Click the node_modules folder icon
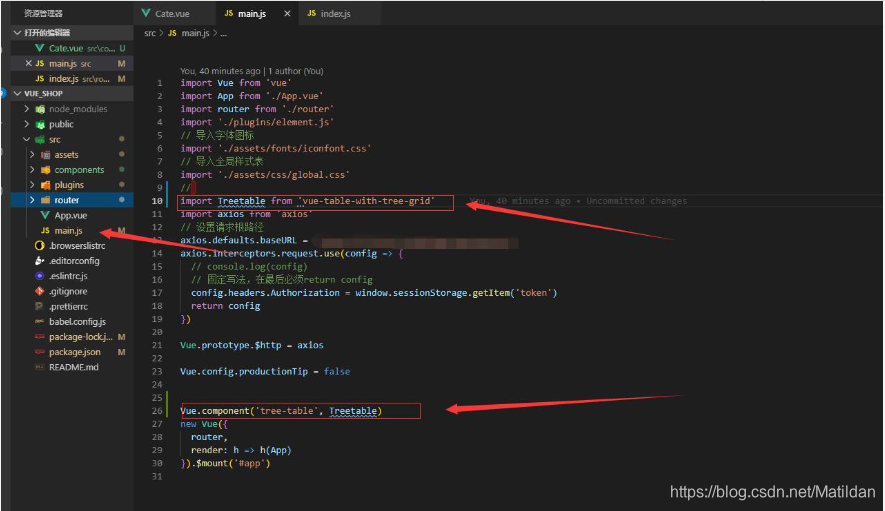This screenshot has height=511, width=885. [x=40, y=109]
